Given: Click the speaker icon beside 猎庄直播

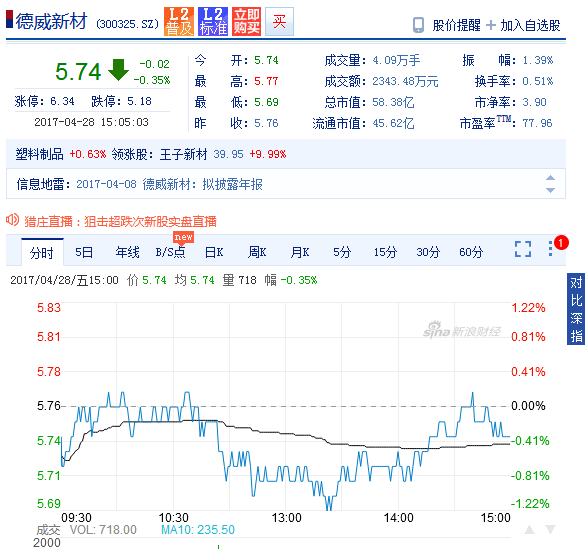Looking at the screenshot, I should [x=12, y=220].
